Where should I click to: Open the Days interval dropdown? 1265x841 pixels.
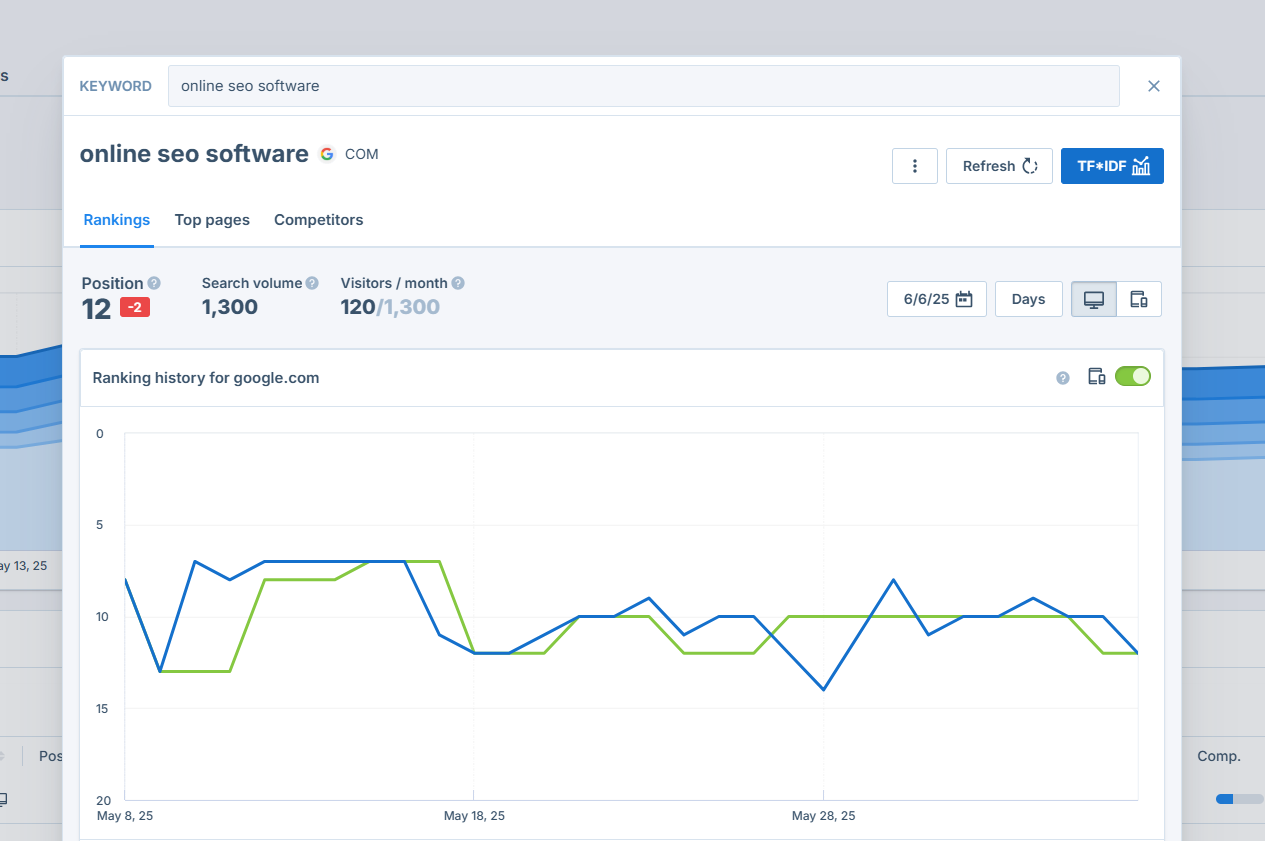click(1028, 299)
